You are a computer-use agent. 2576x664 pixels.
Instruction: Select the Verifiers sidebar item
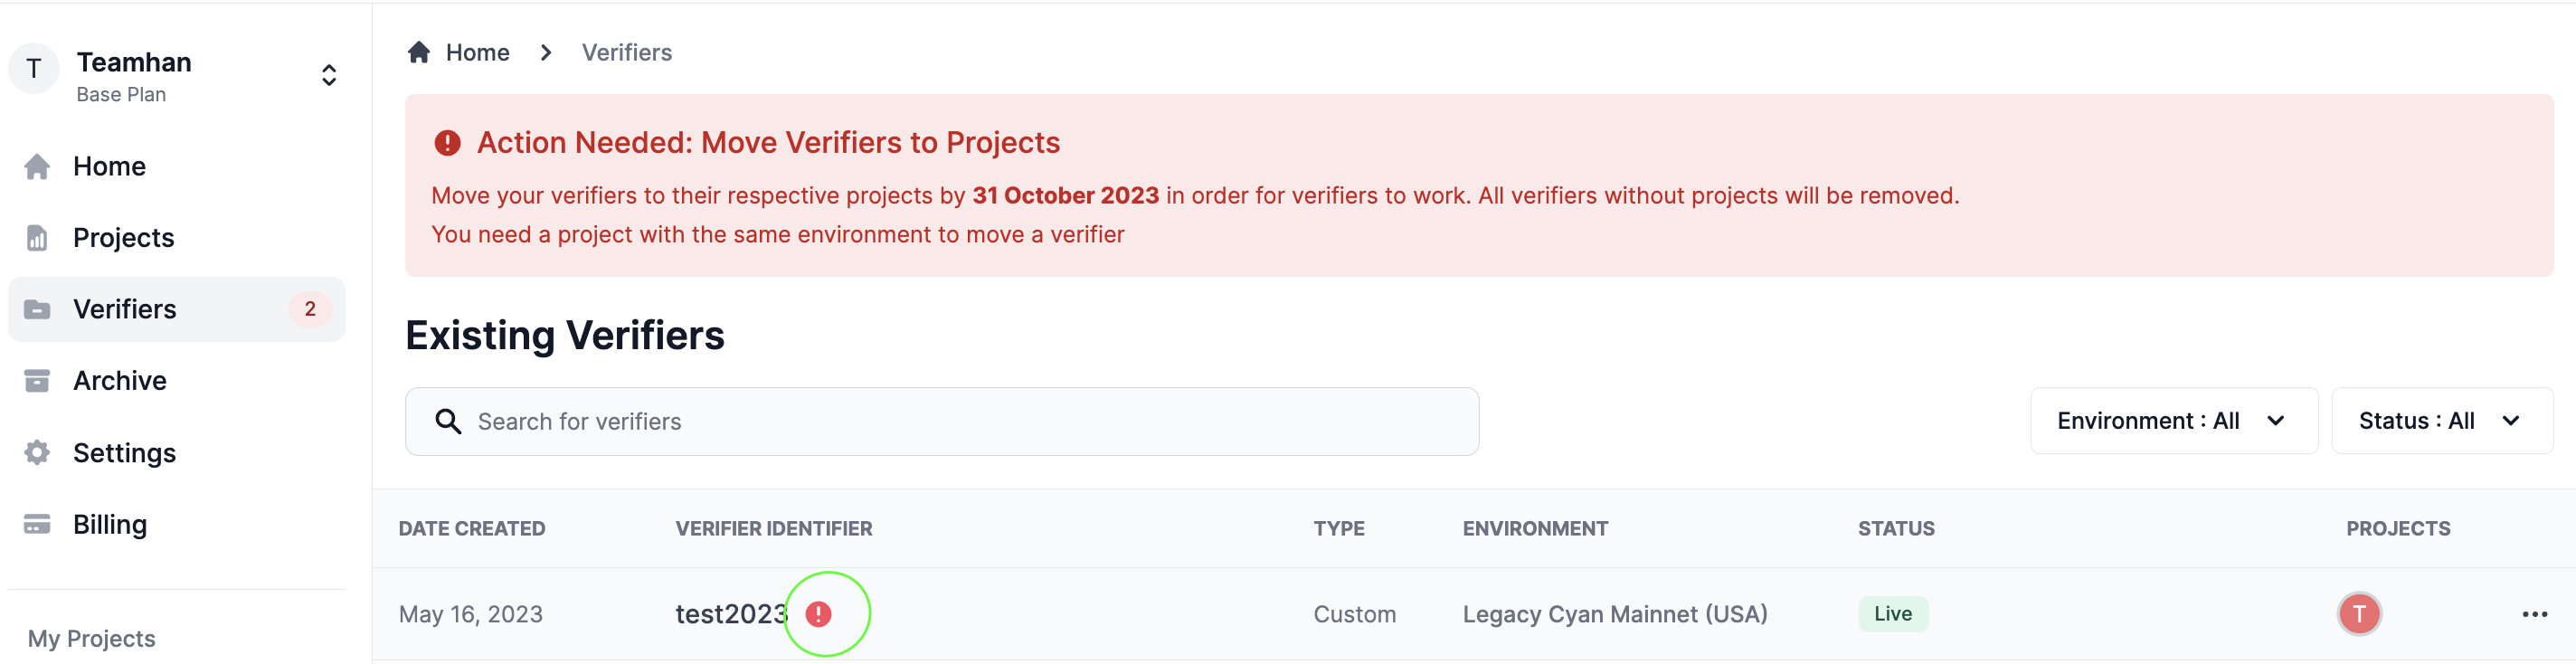click(176, 309)
